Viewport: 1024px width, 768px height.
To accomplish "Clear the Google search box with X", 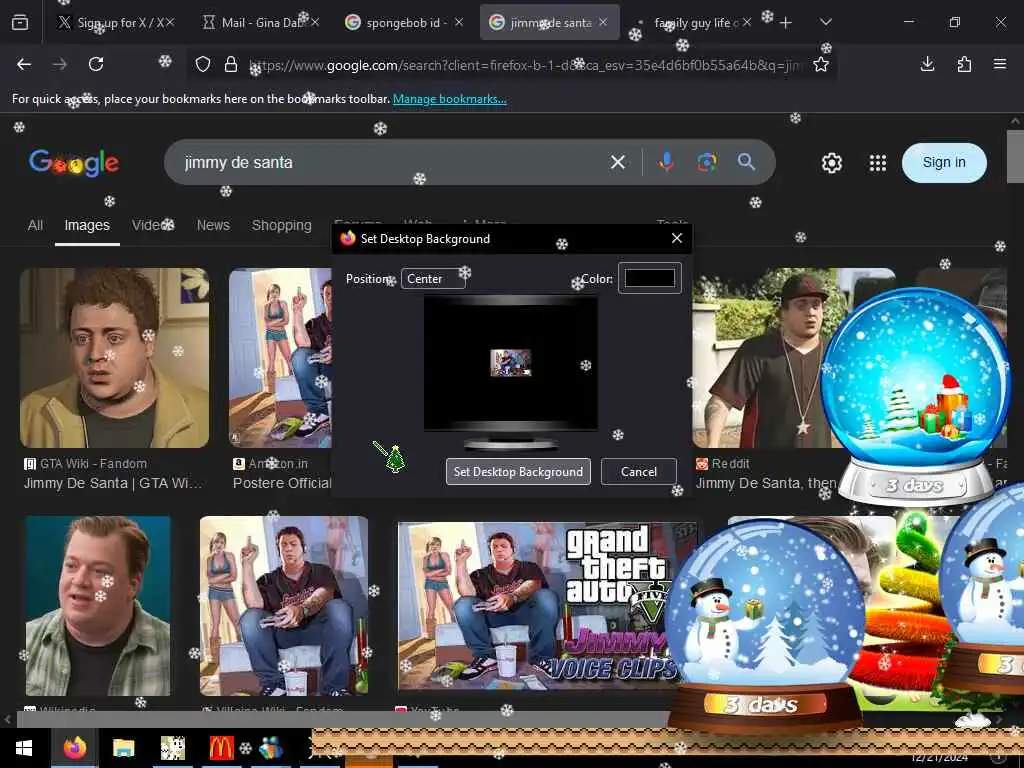I will 618,162.
